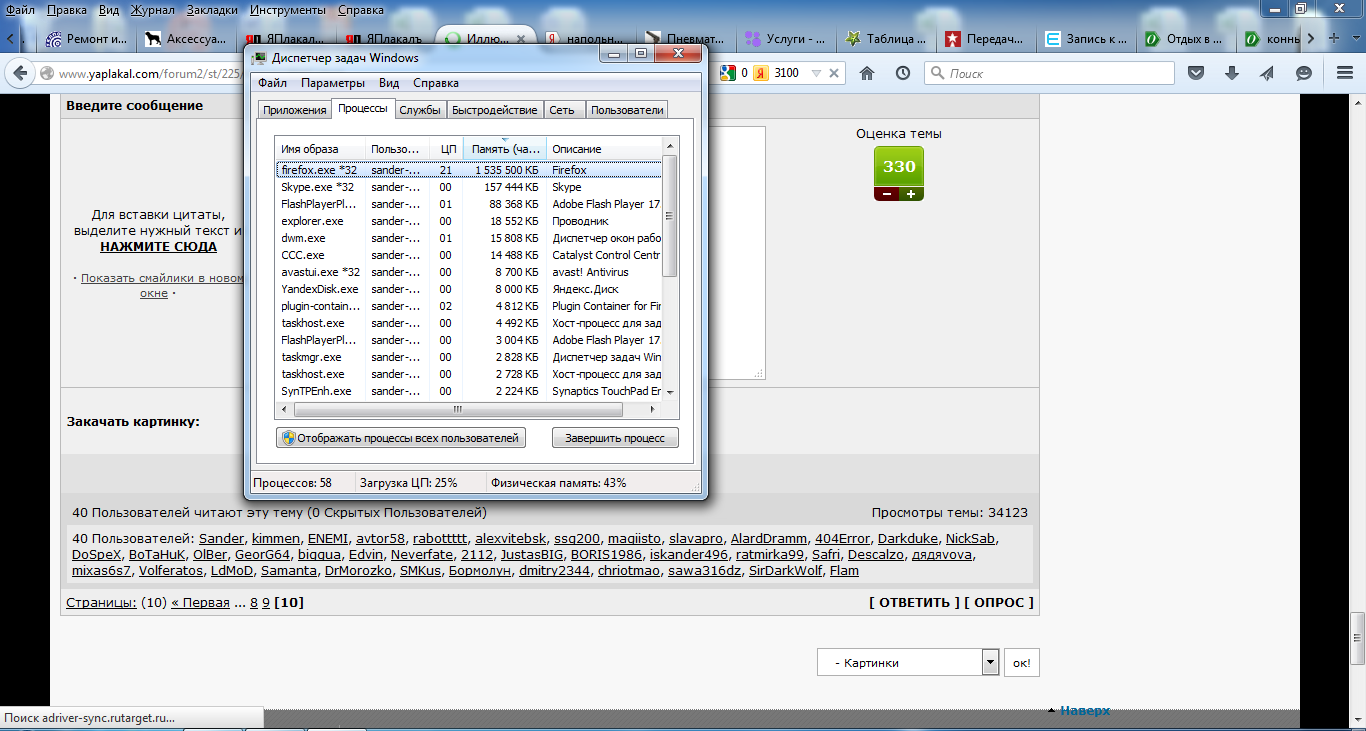
Task: Open Firefox Инструменты menu
Action: pos(290,9)
